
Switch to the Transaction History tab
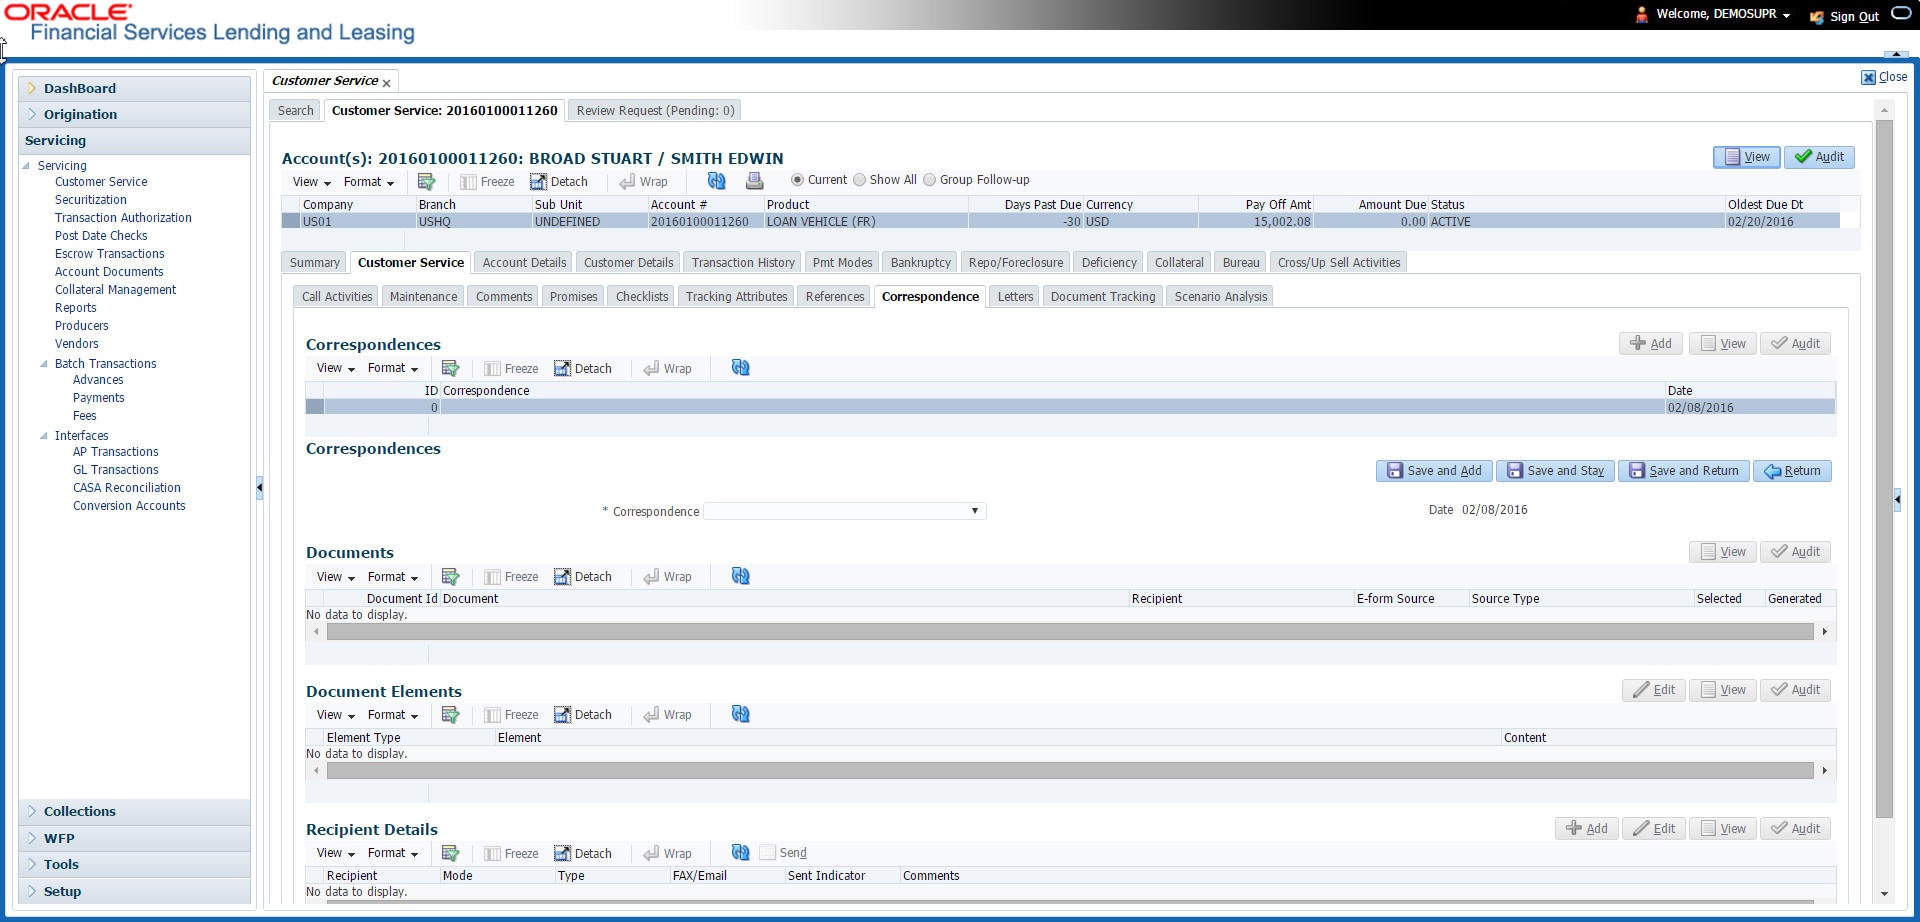coord(743,262)
